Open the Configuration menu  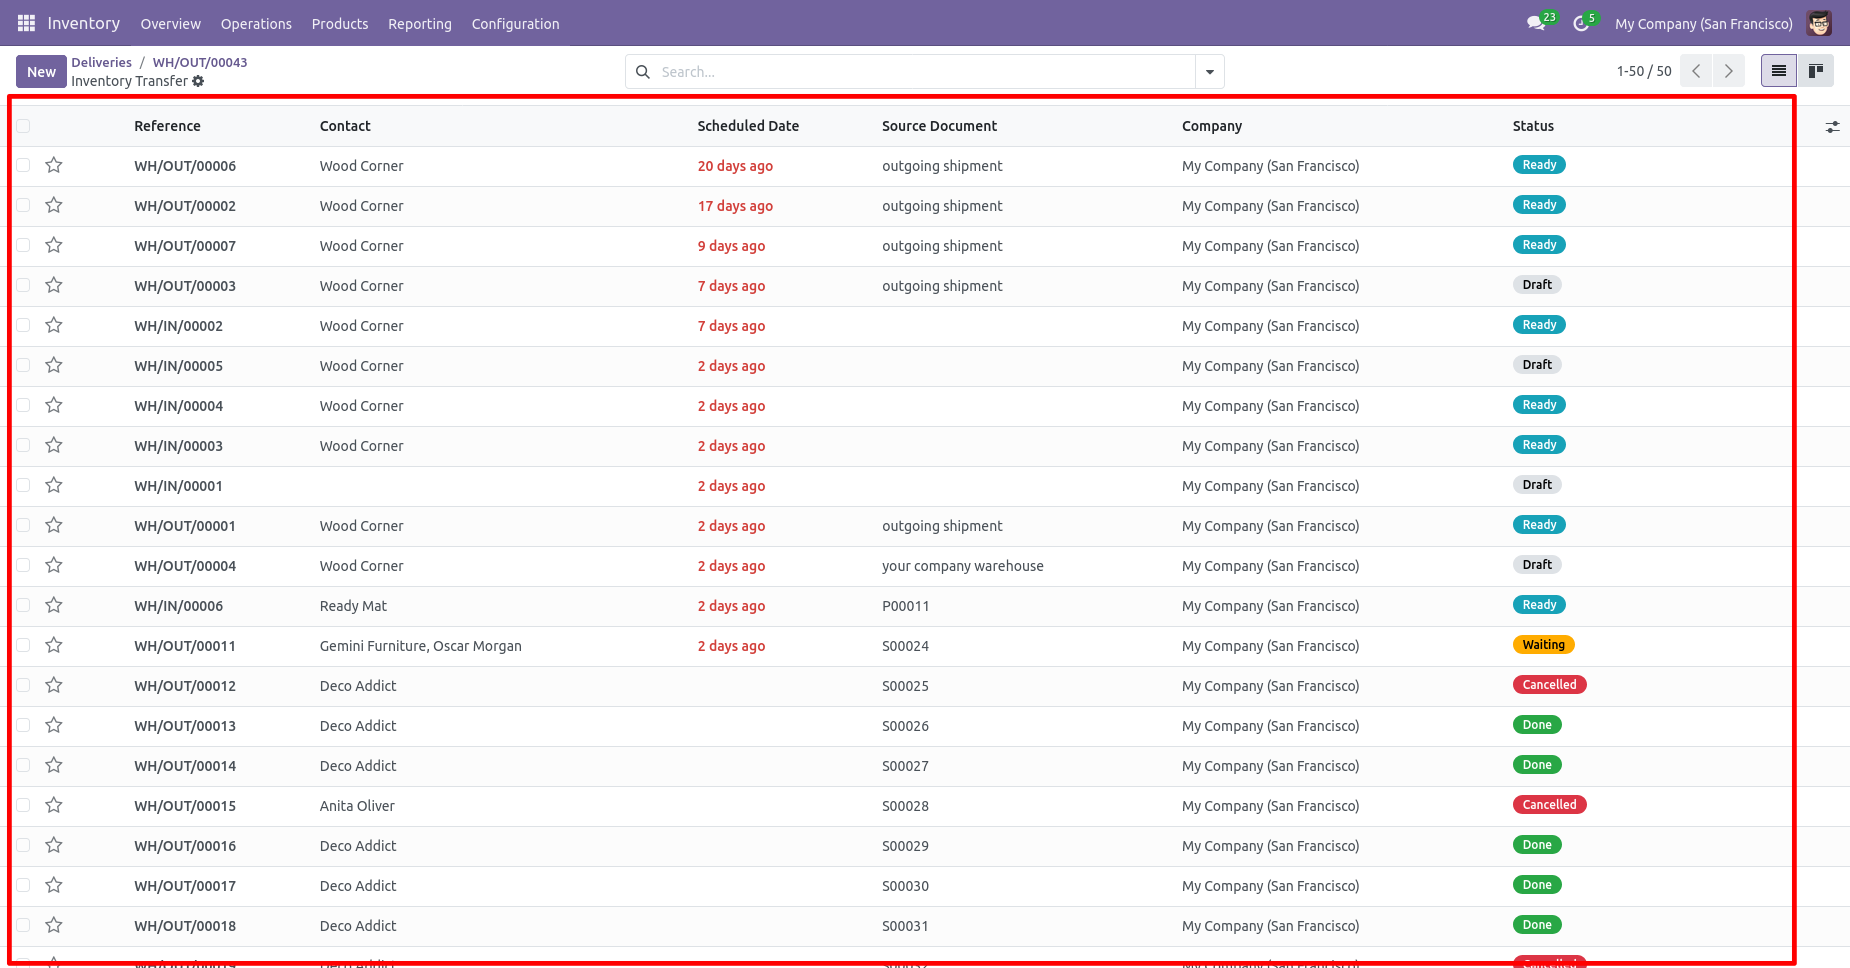(x=515, y=24)
